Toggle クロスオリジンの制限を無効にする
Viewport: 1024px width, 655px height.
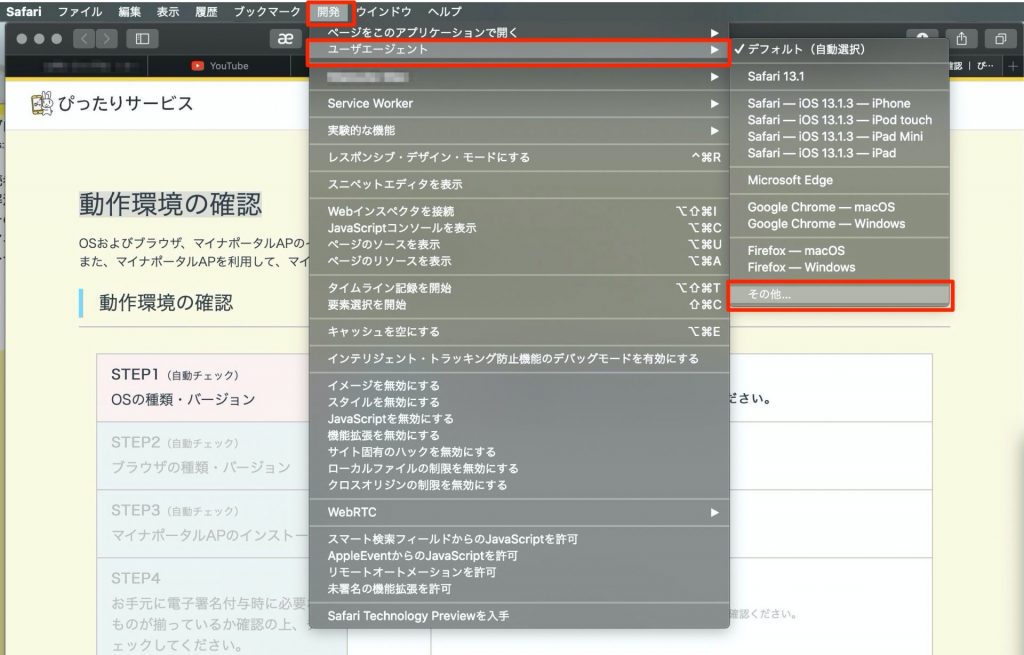(519, 485)
